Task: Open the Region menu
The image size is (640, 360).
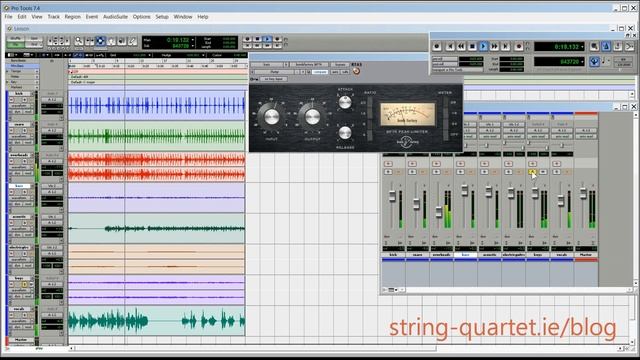Action: (x=73, y=17)
